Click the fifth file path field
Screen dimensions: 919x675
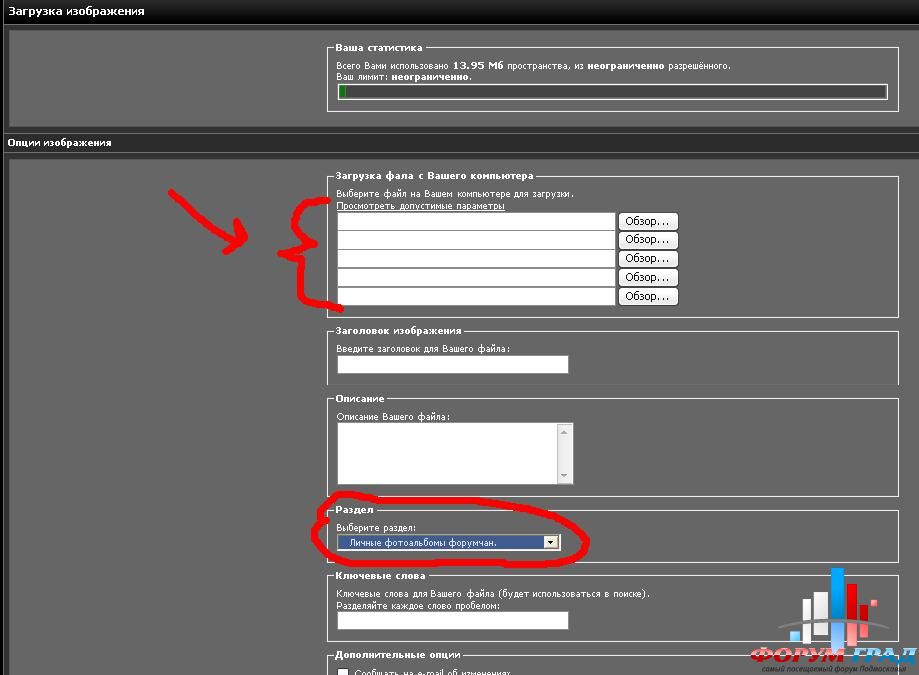tap(476, 297)
